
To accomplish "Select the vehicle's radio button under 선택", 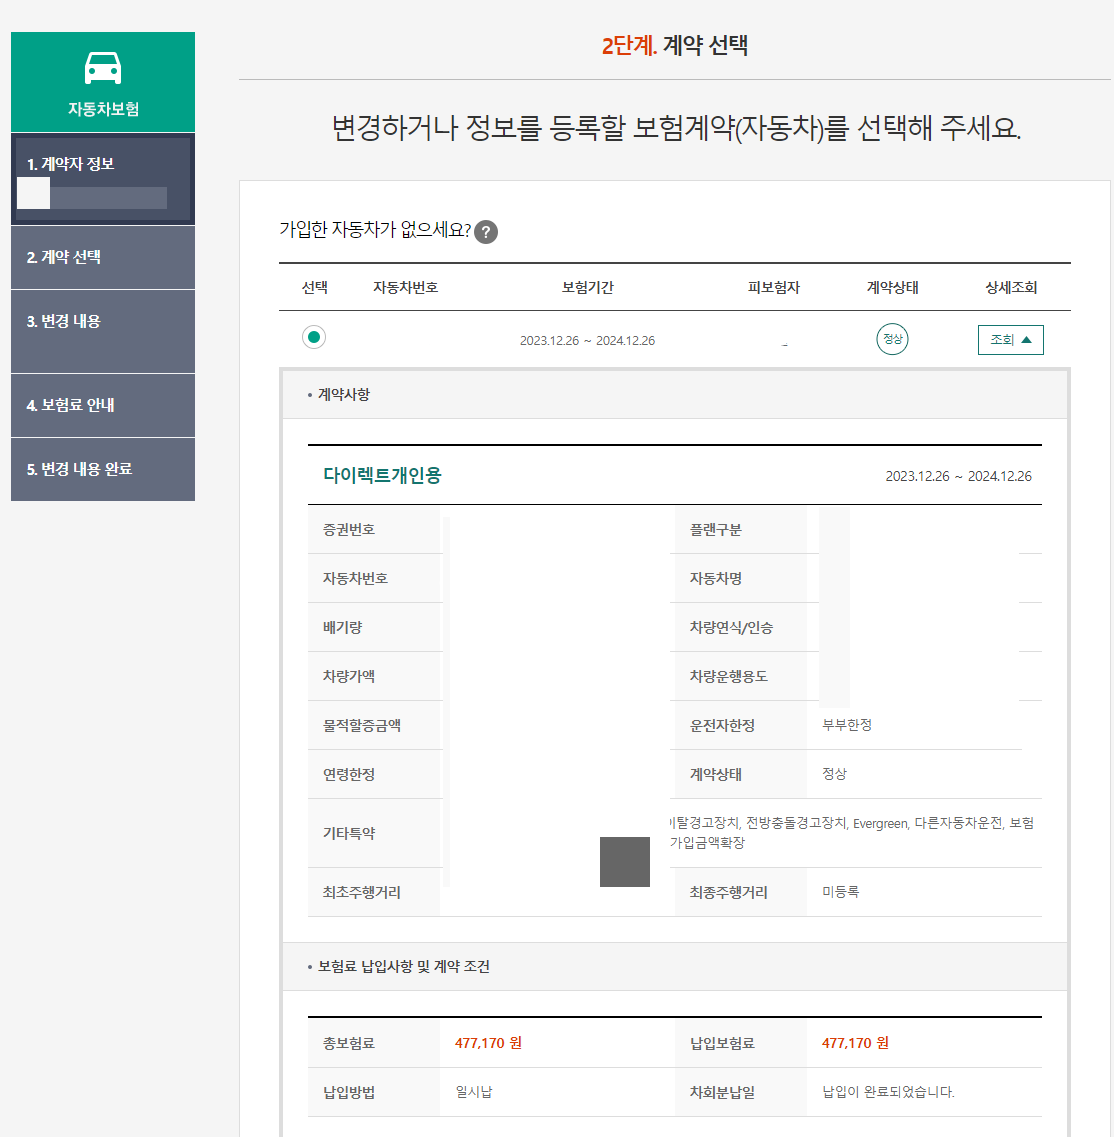I will [314, 338].
